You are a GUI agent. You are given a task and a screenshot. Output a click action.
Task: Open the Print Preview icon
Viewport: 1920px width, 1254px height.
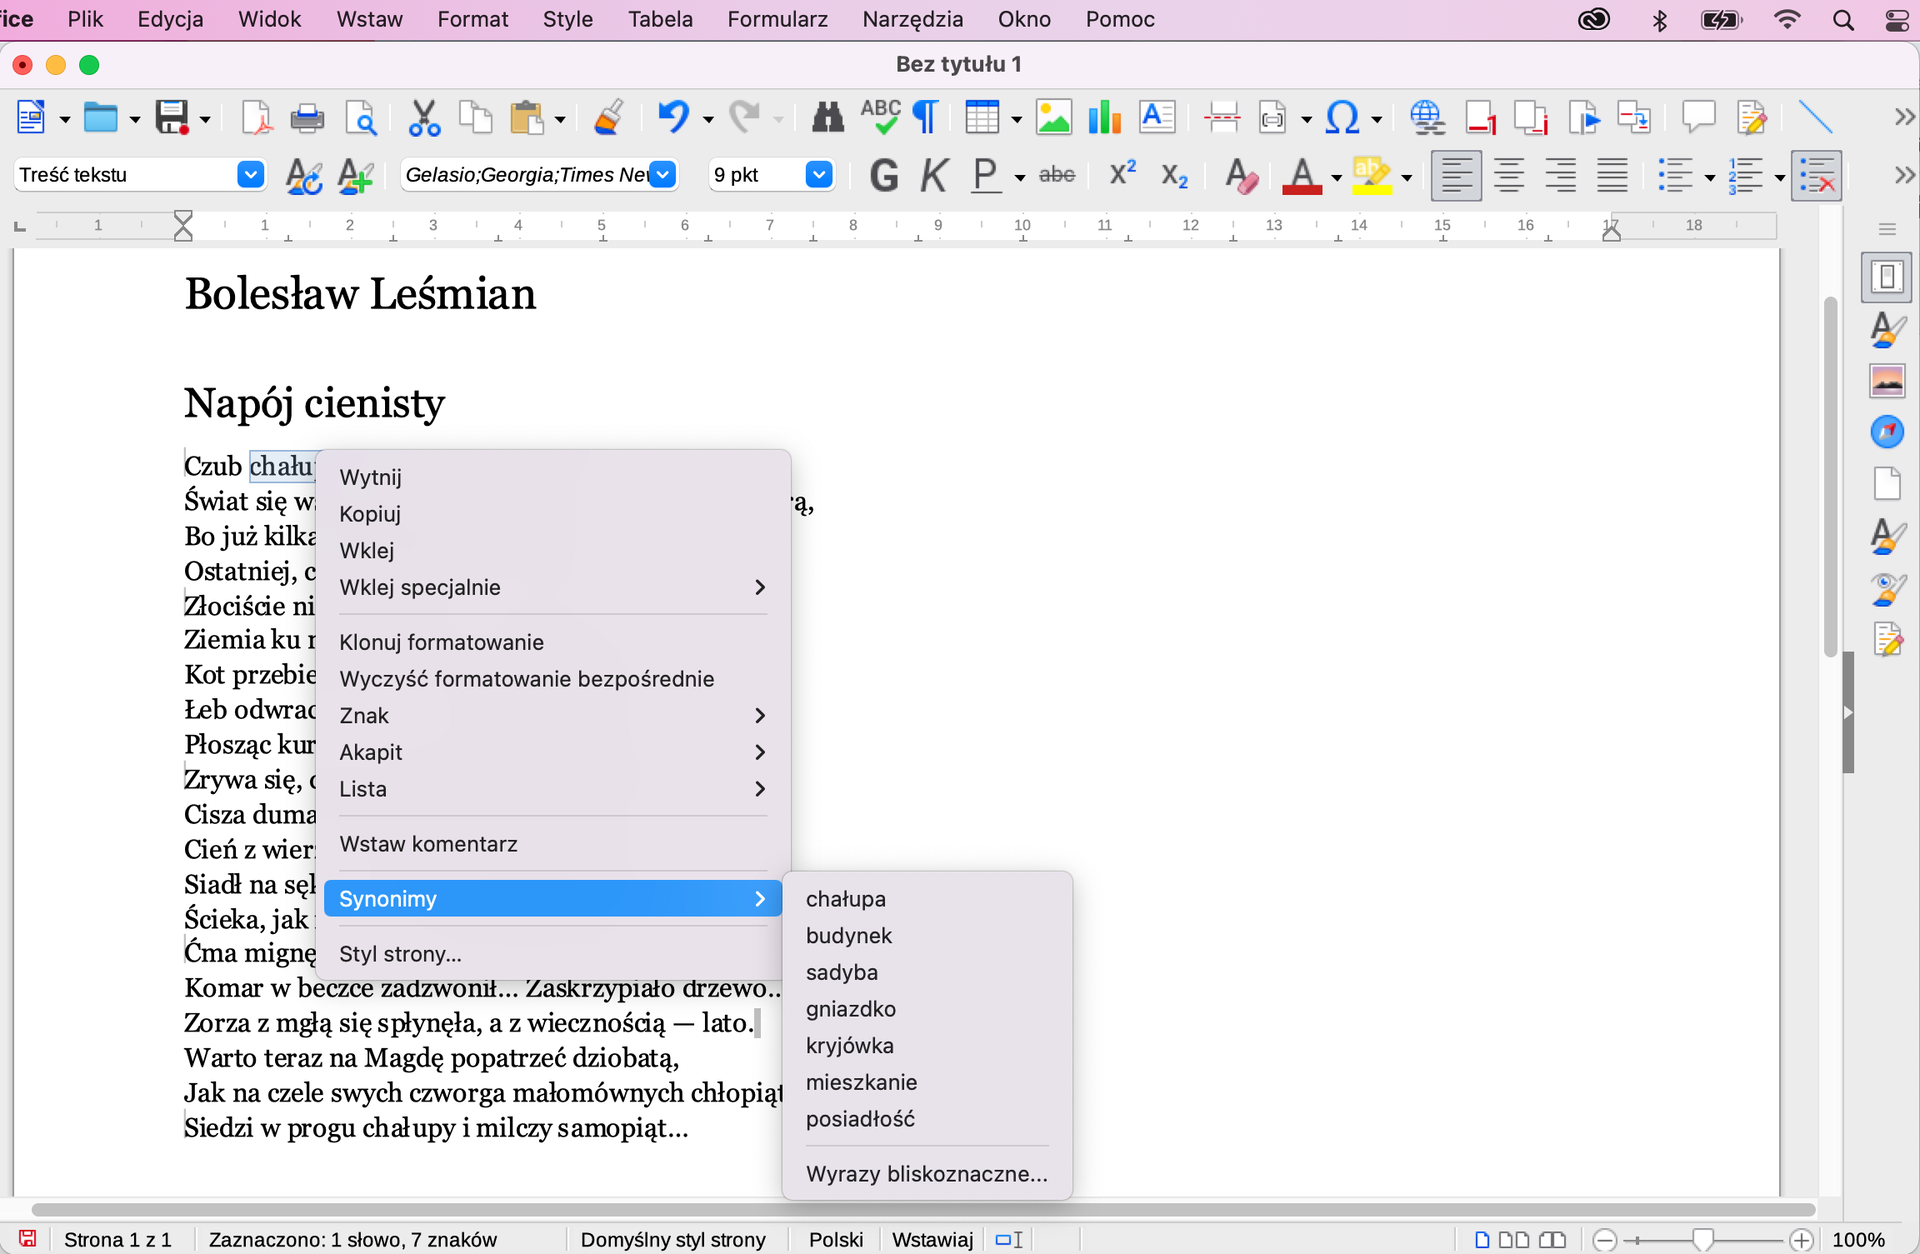[x=360, y=118]
